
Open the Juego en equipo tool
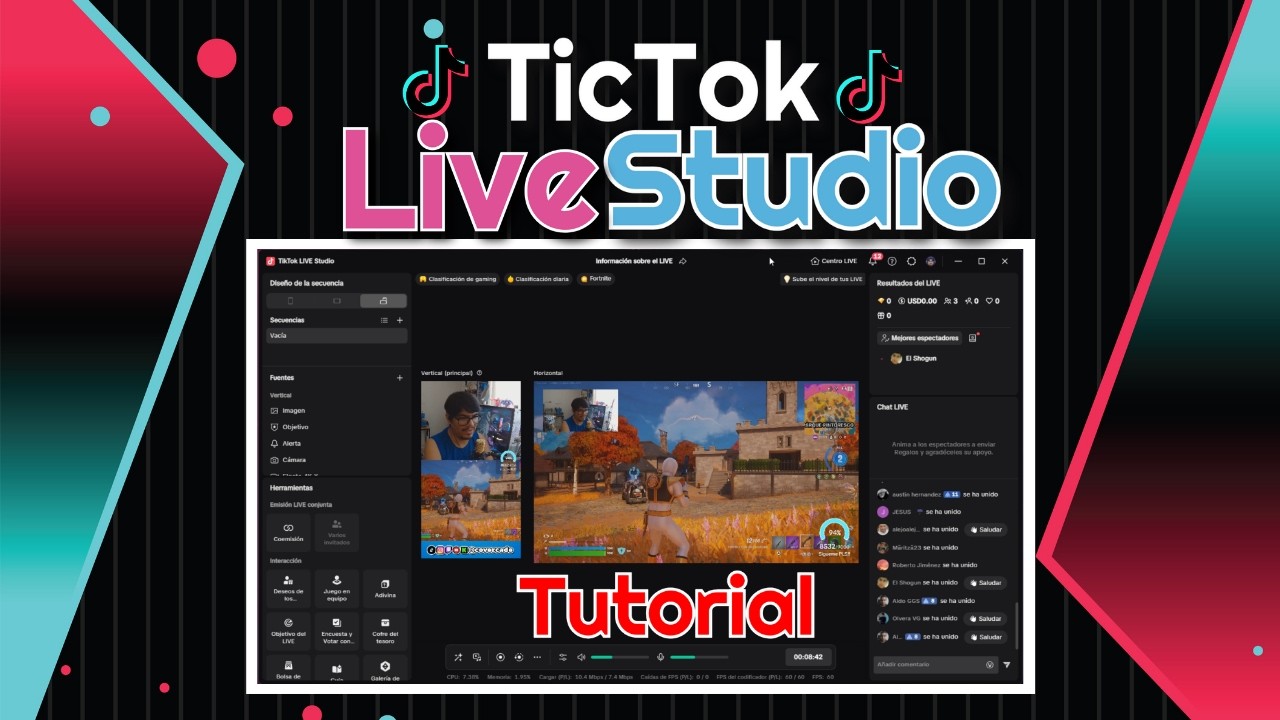pyautogui.click(x=337, y=588)
